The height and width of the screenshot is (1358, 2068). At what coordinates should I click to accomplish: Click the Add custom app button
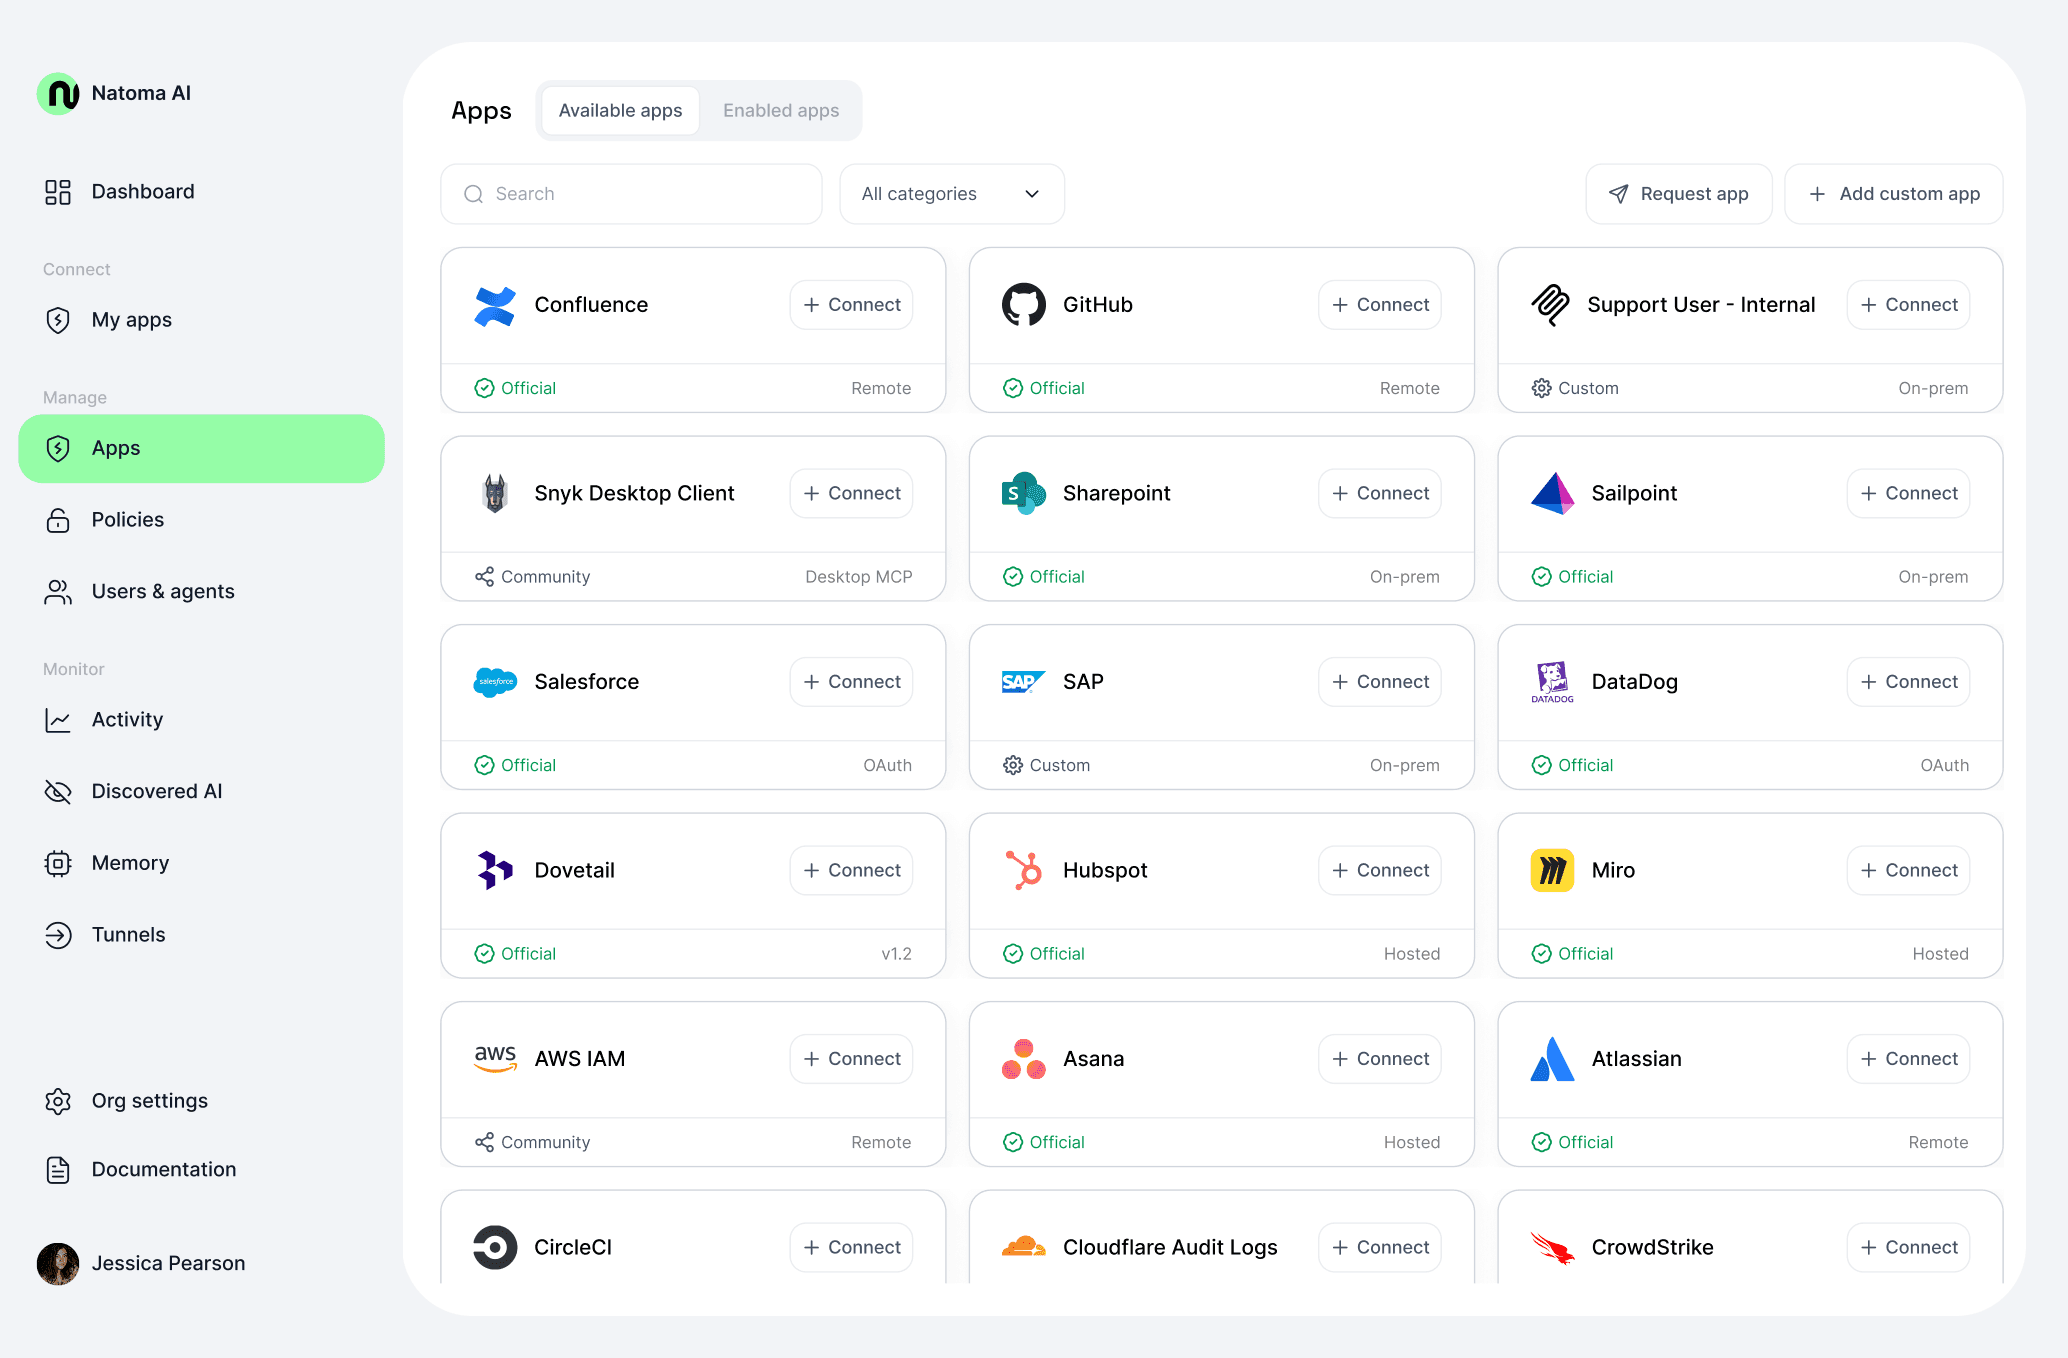tap(1893, 194)
